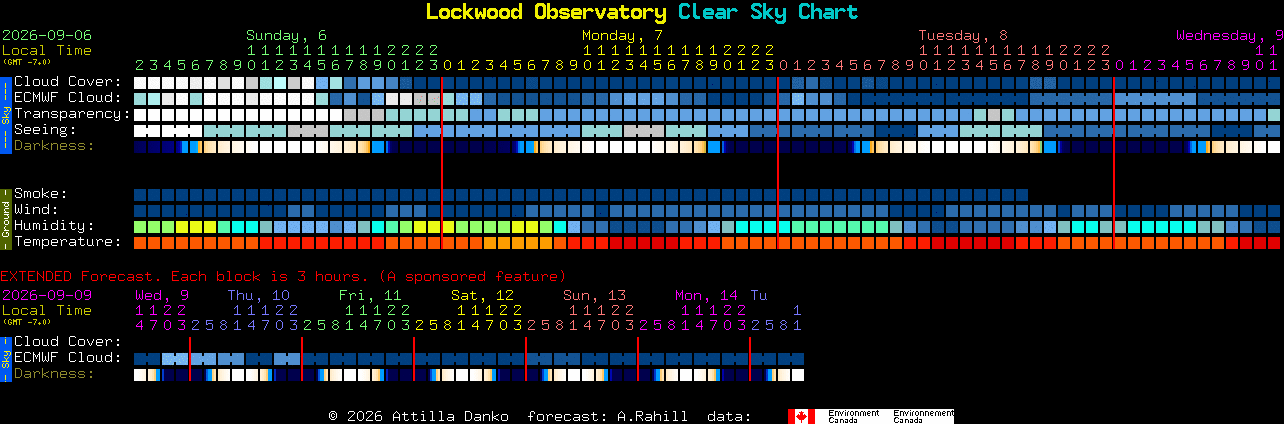Open the Environnement Canada French logo
1284x424 pixels.
pyautogui.click(x=923, y=415)
